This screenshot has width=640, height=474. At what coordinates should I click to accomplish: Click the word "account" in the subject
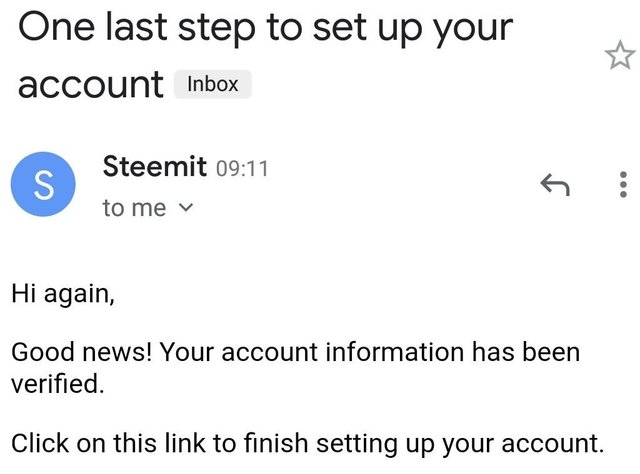pos(91,85)
